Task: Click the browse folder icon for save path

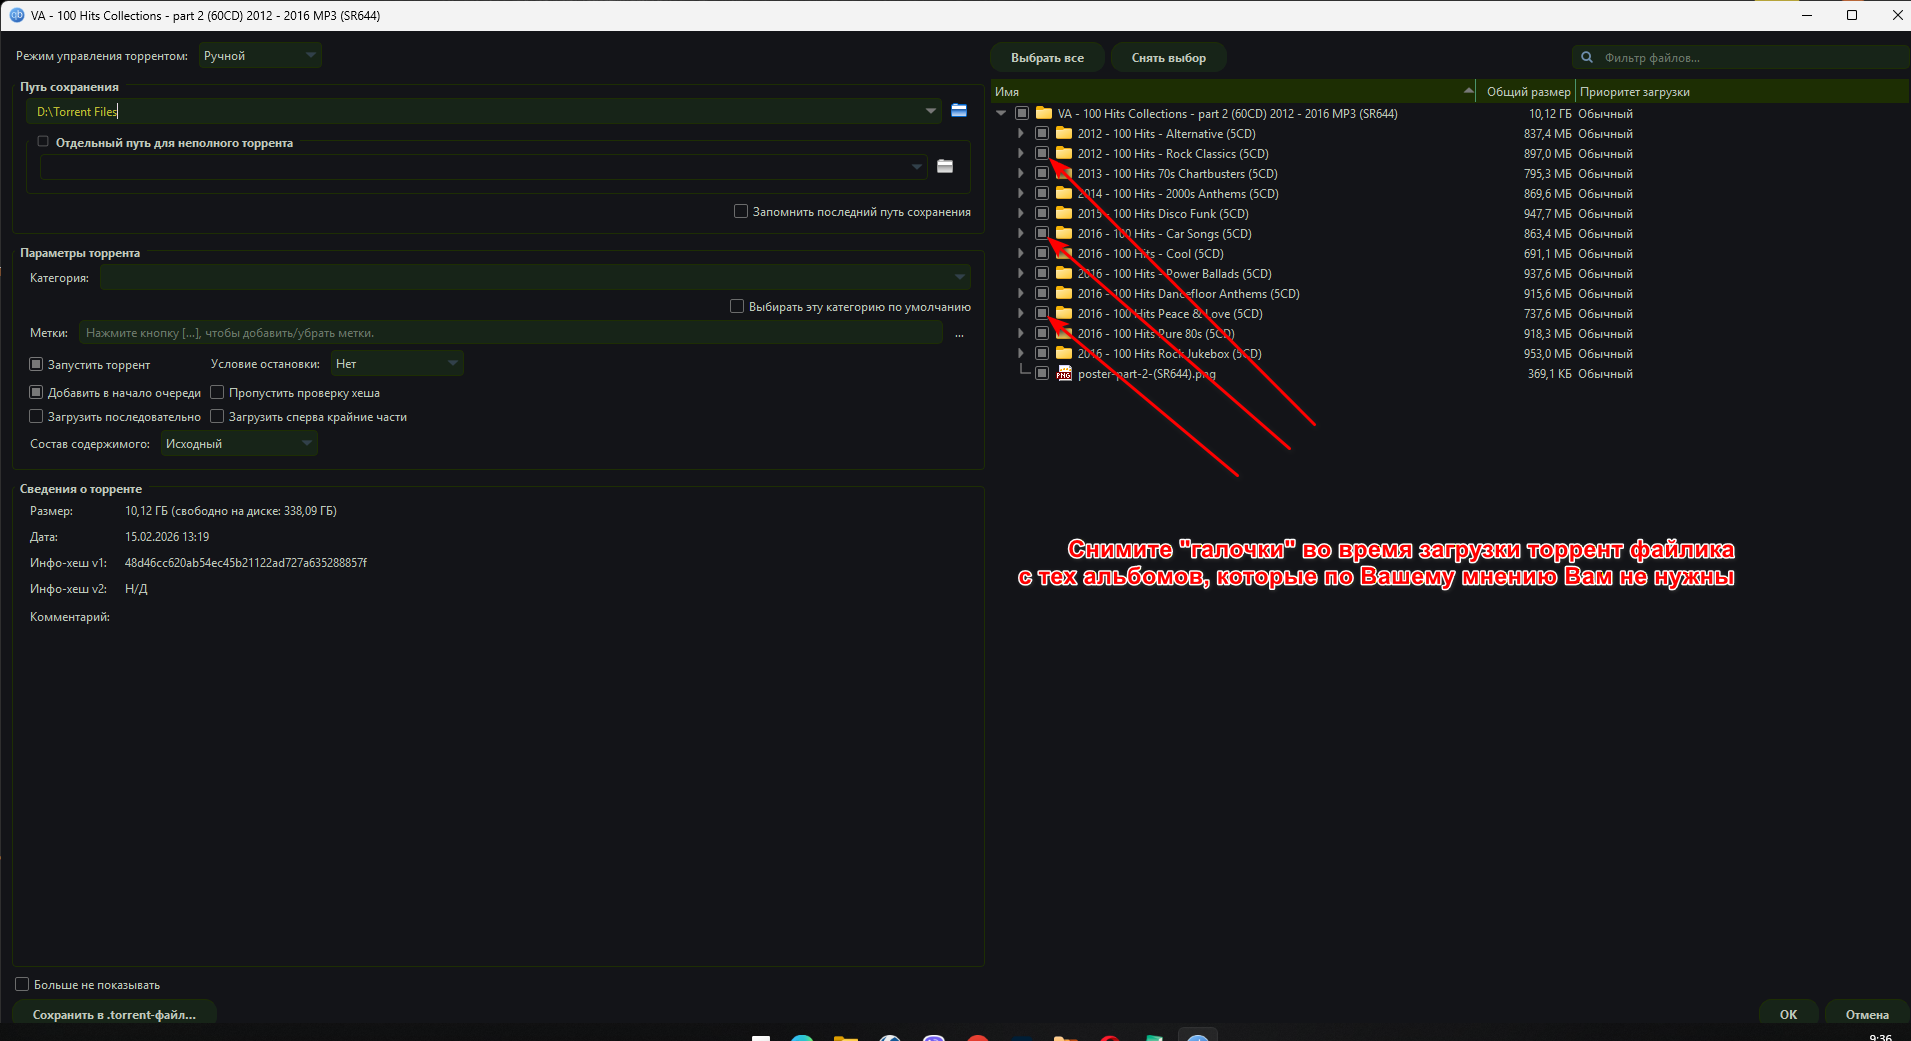Action: pyautogui.click(x=958, y=111)
